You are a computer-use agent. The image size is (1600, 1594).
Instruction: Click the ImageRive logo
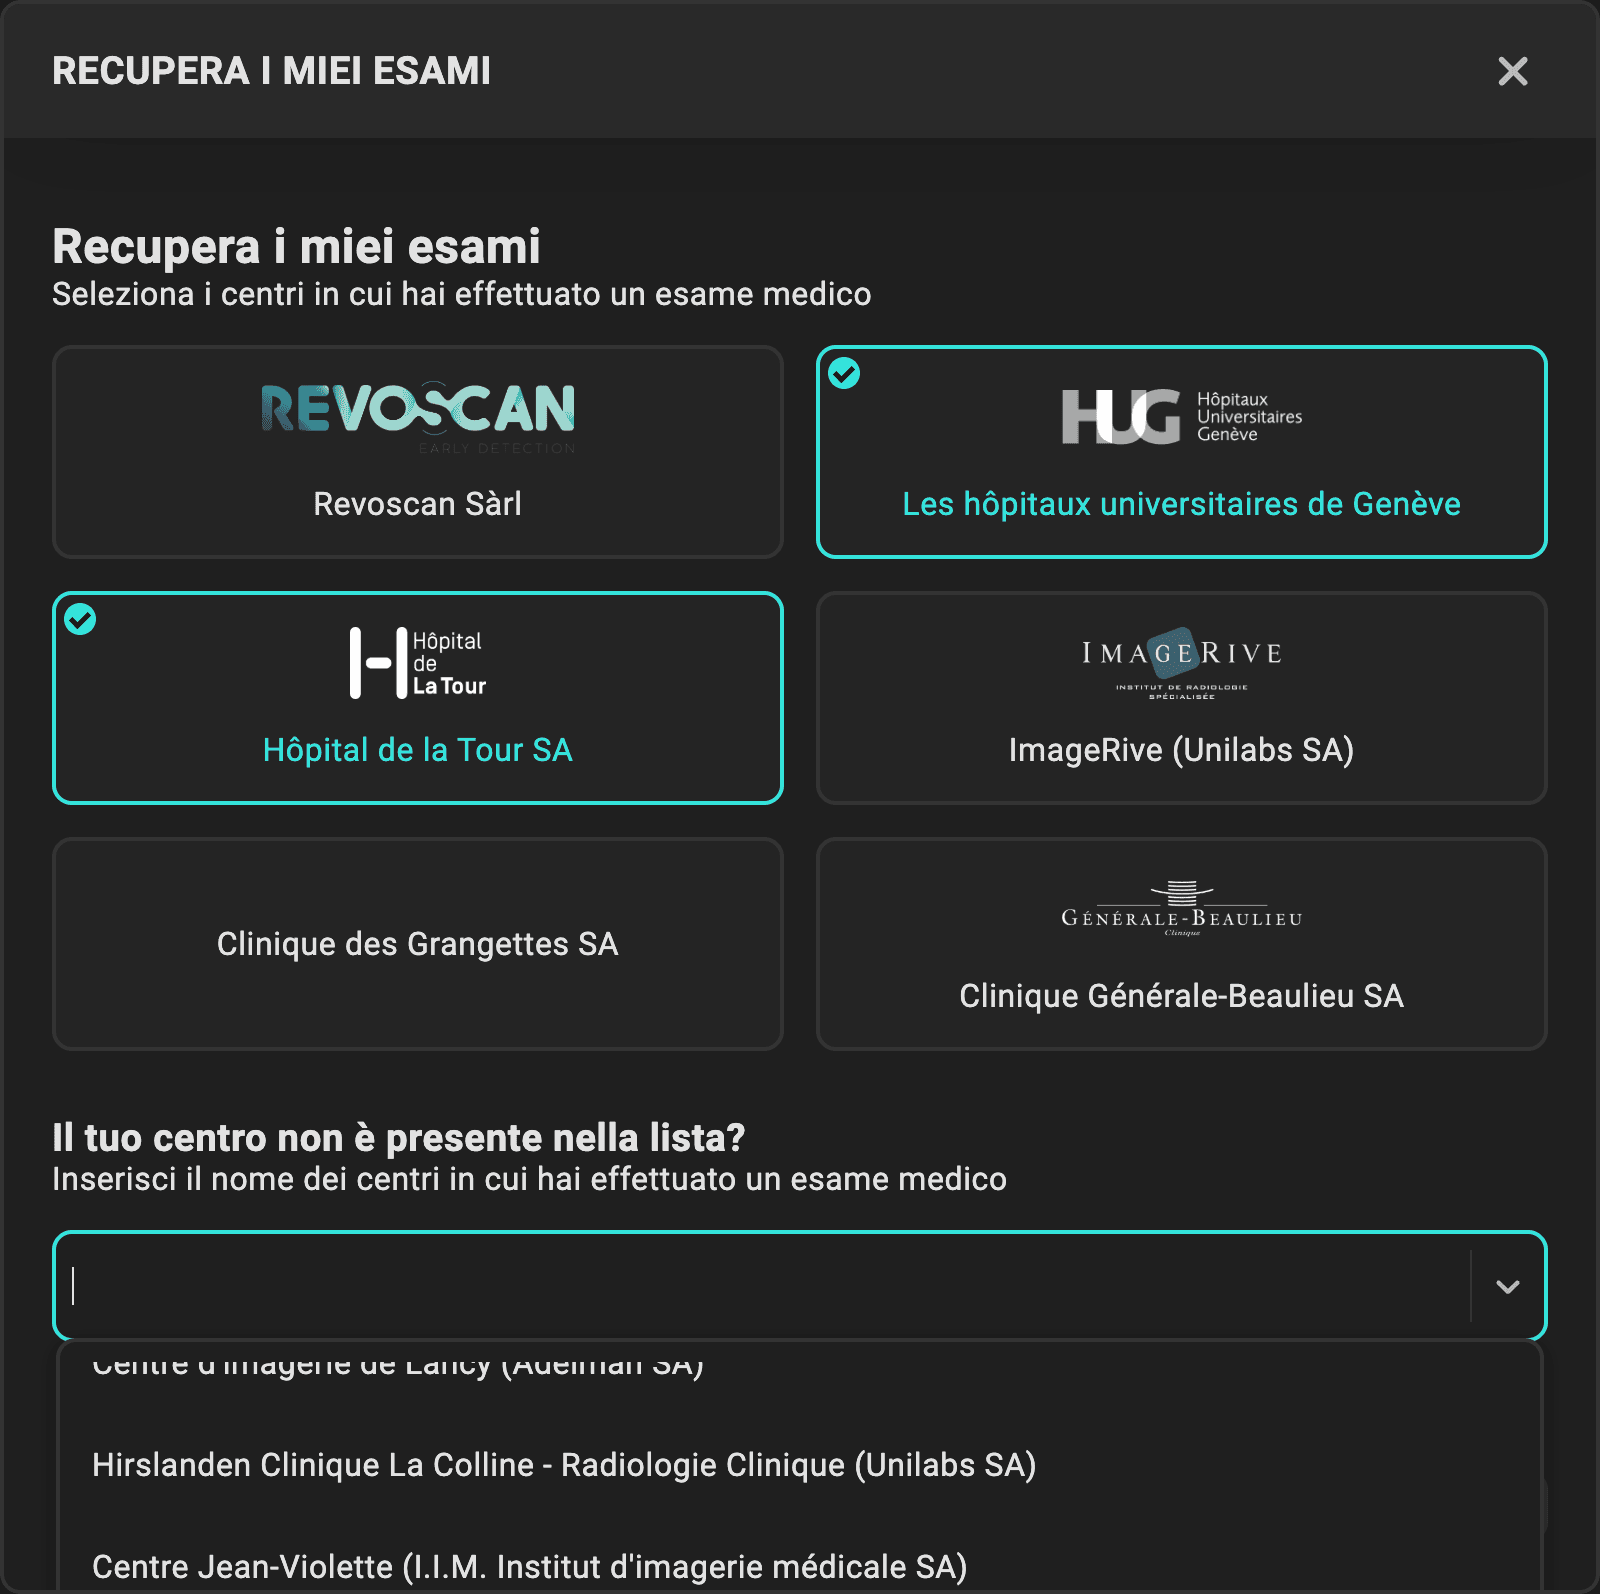pos(1181,663)
